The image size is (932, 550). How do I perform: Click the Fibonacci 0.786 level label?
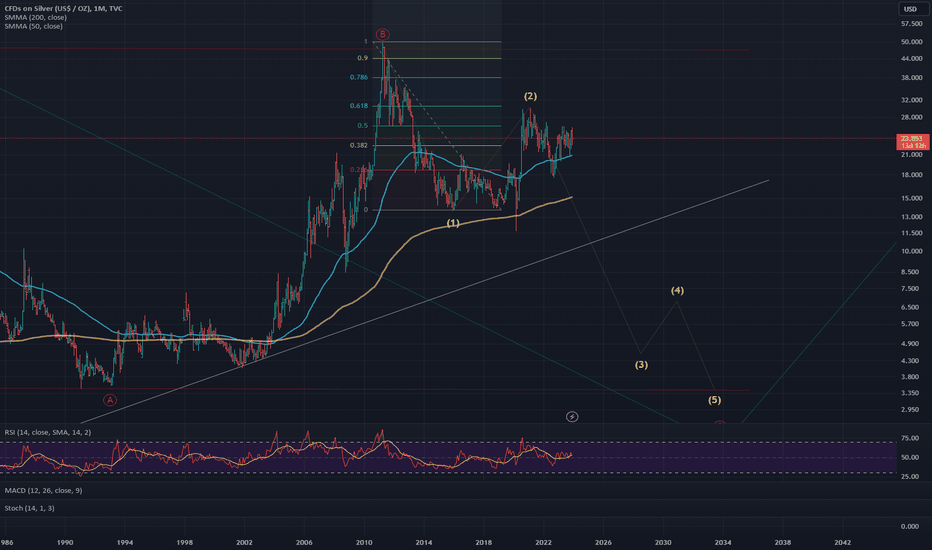[358, 77]
